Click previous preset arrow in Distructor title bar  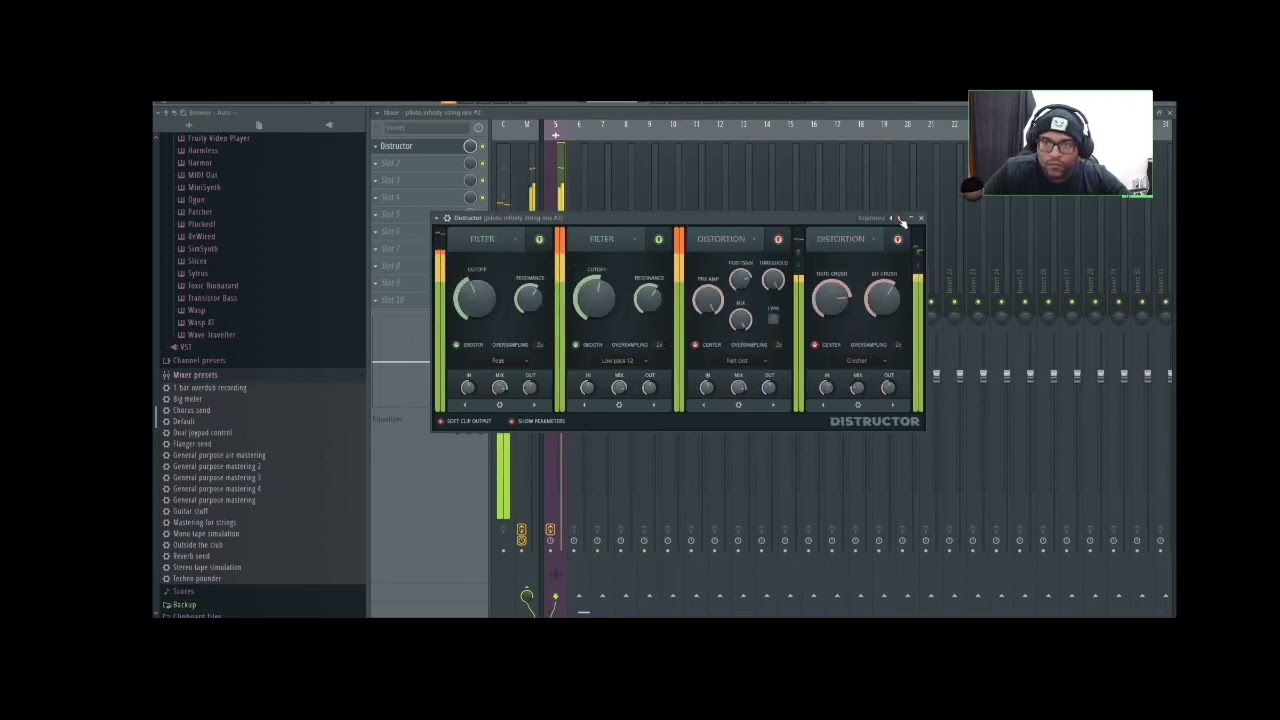pos(891,218)
